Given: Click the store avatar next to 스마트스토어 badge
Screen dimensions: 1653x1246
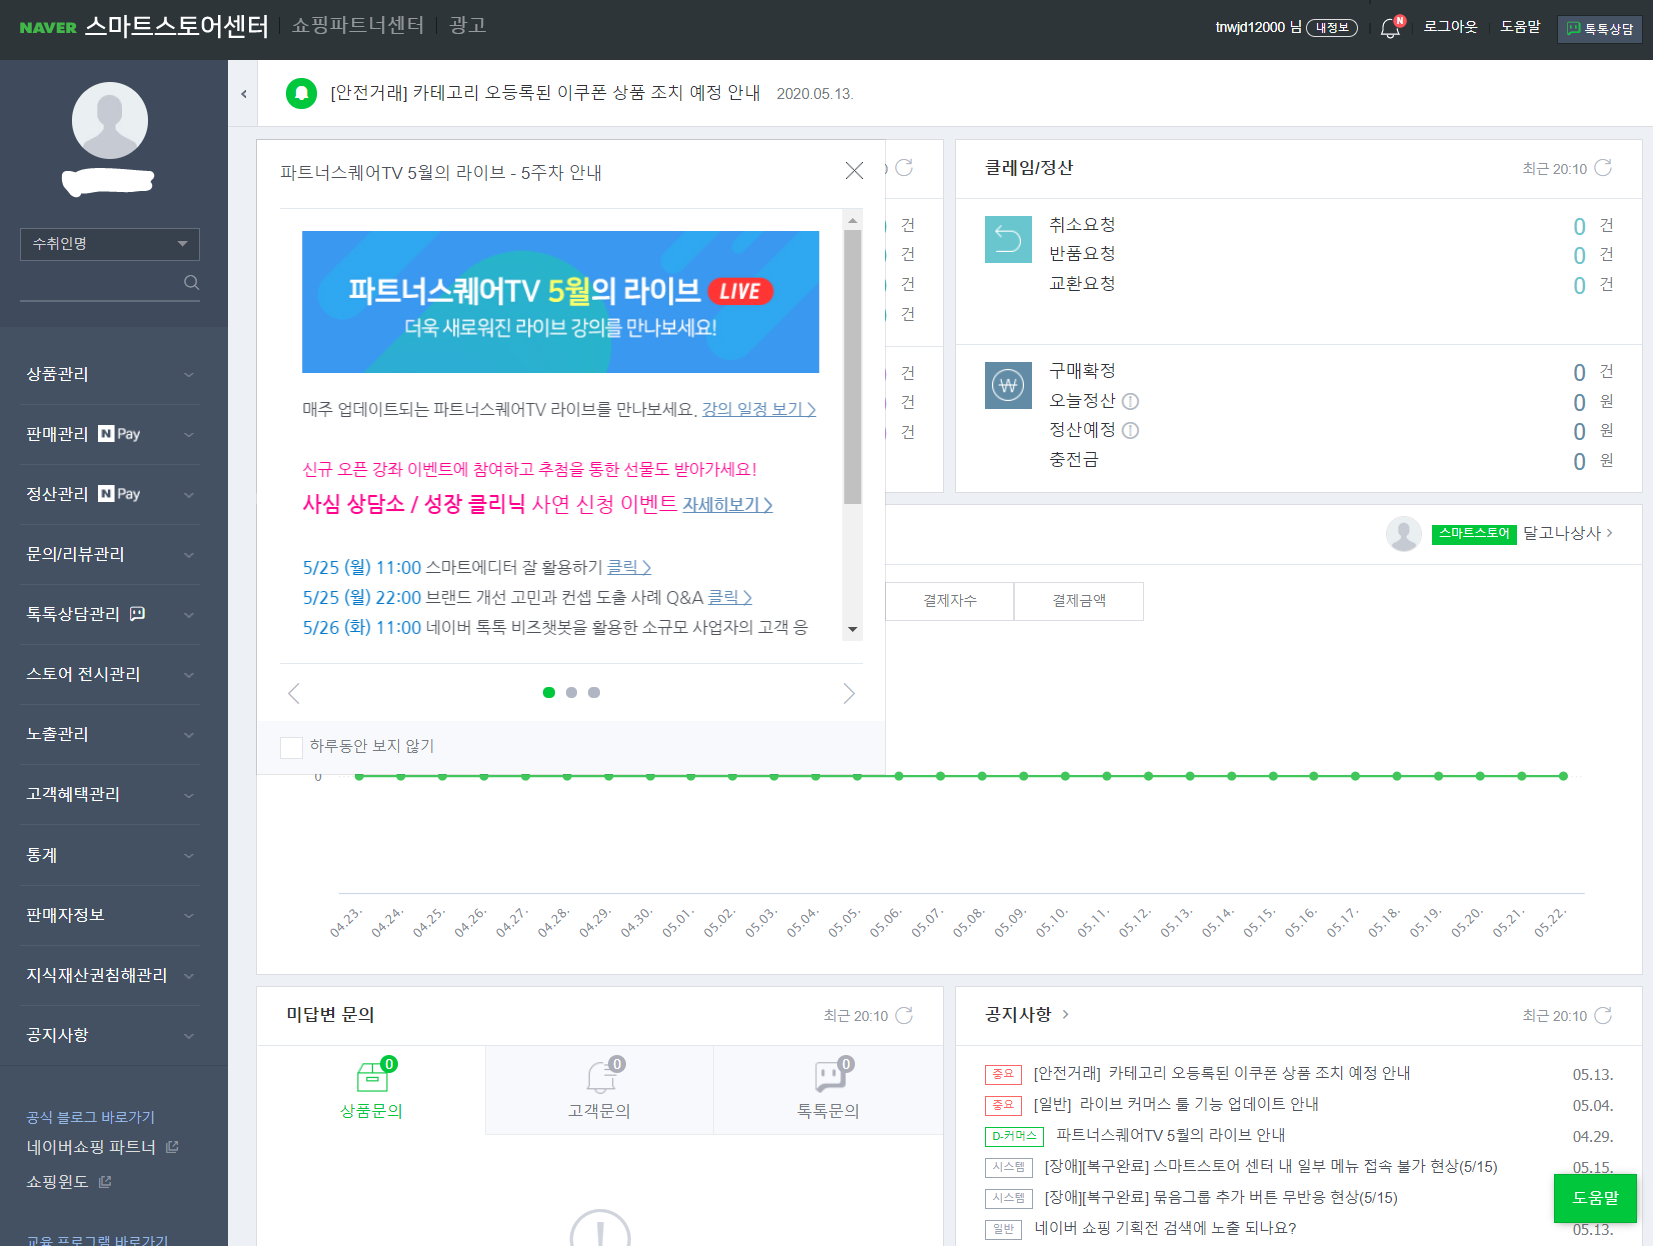Looking at the screenshot, I should (1404, 534).
